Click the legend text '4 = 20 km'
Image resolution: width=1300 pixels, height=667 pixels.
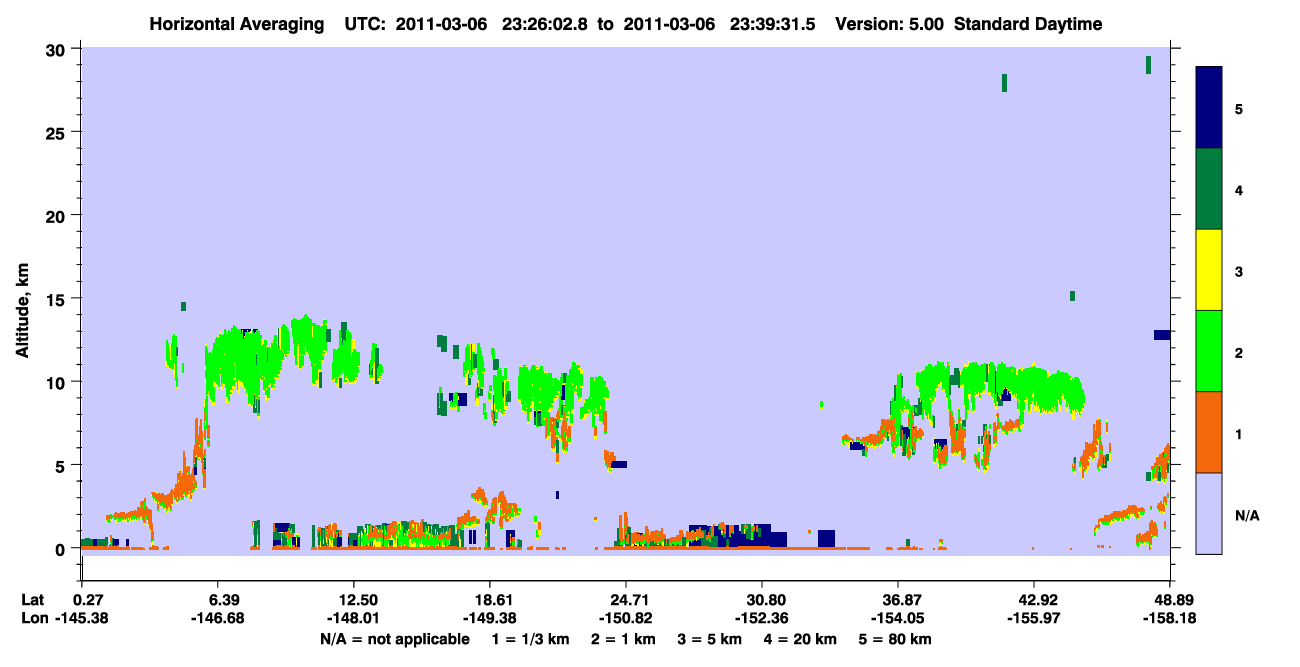point(800,639)
